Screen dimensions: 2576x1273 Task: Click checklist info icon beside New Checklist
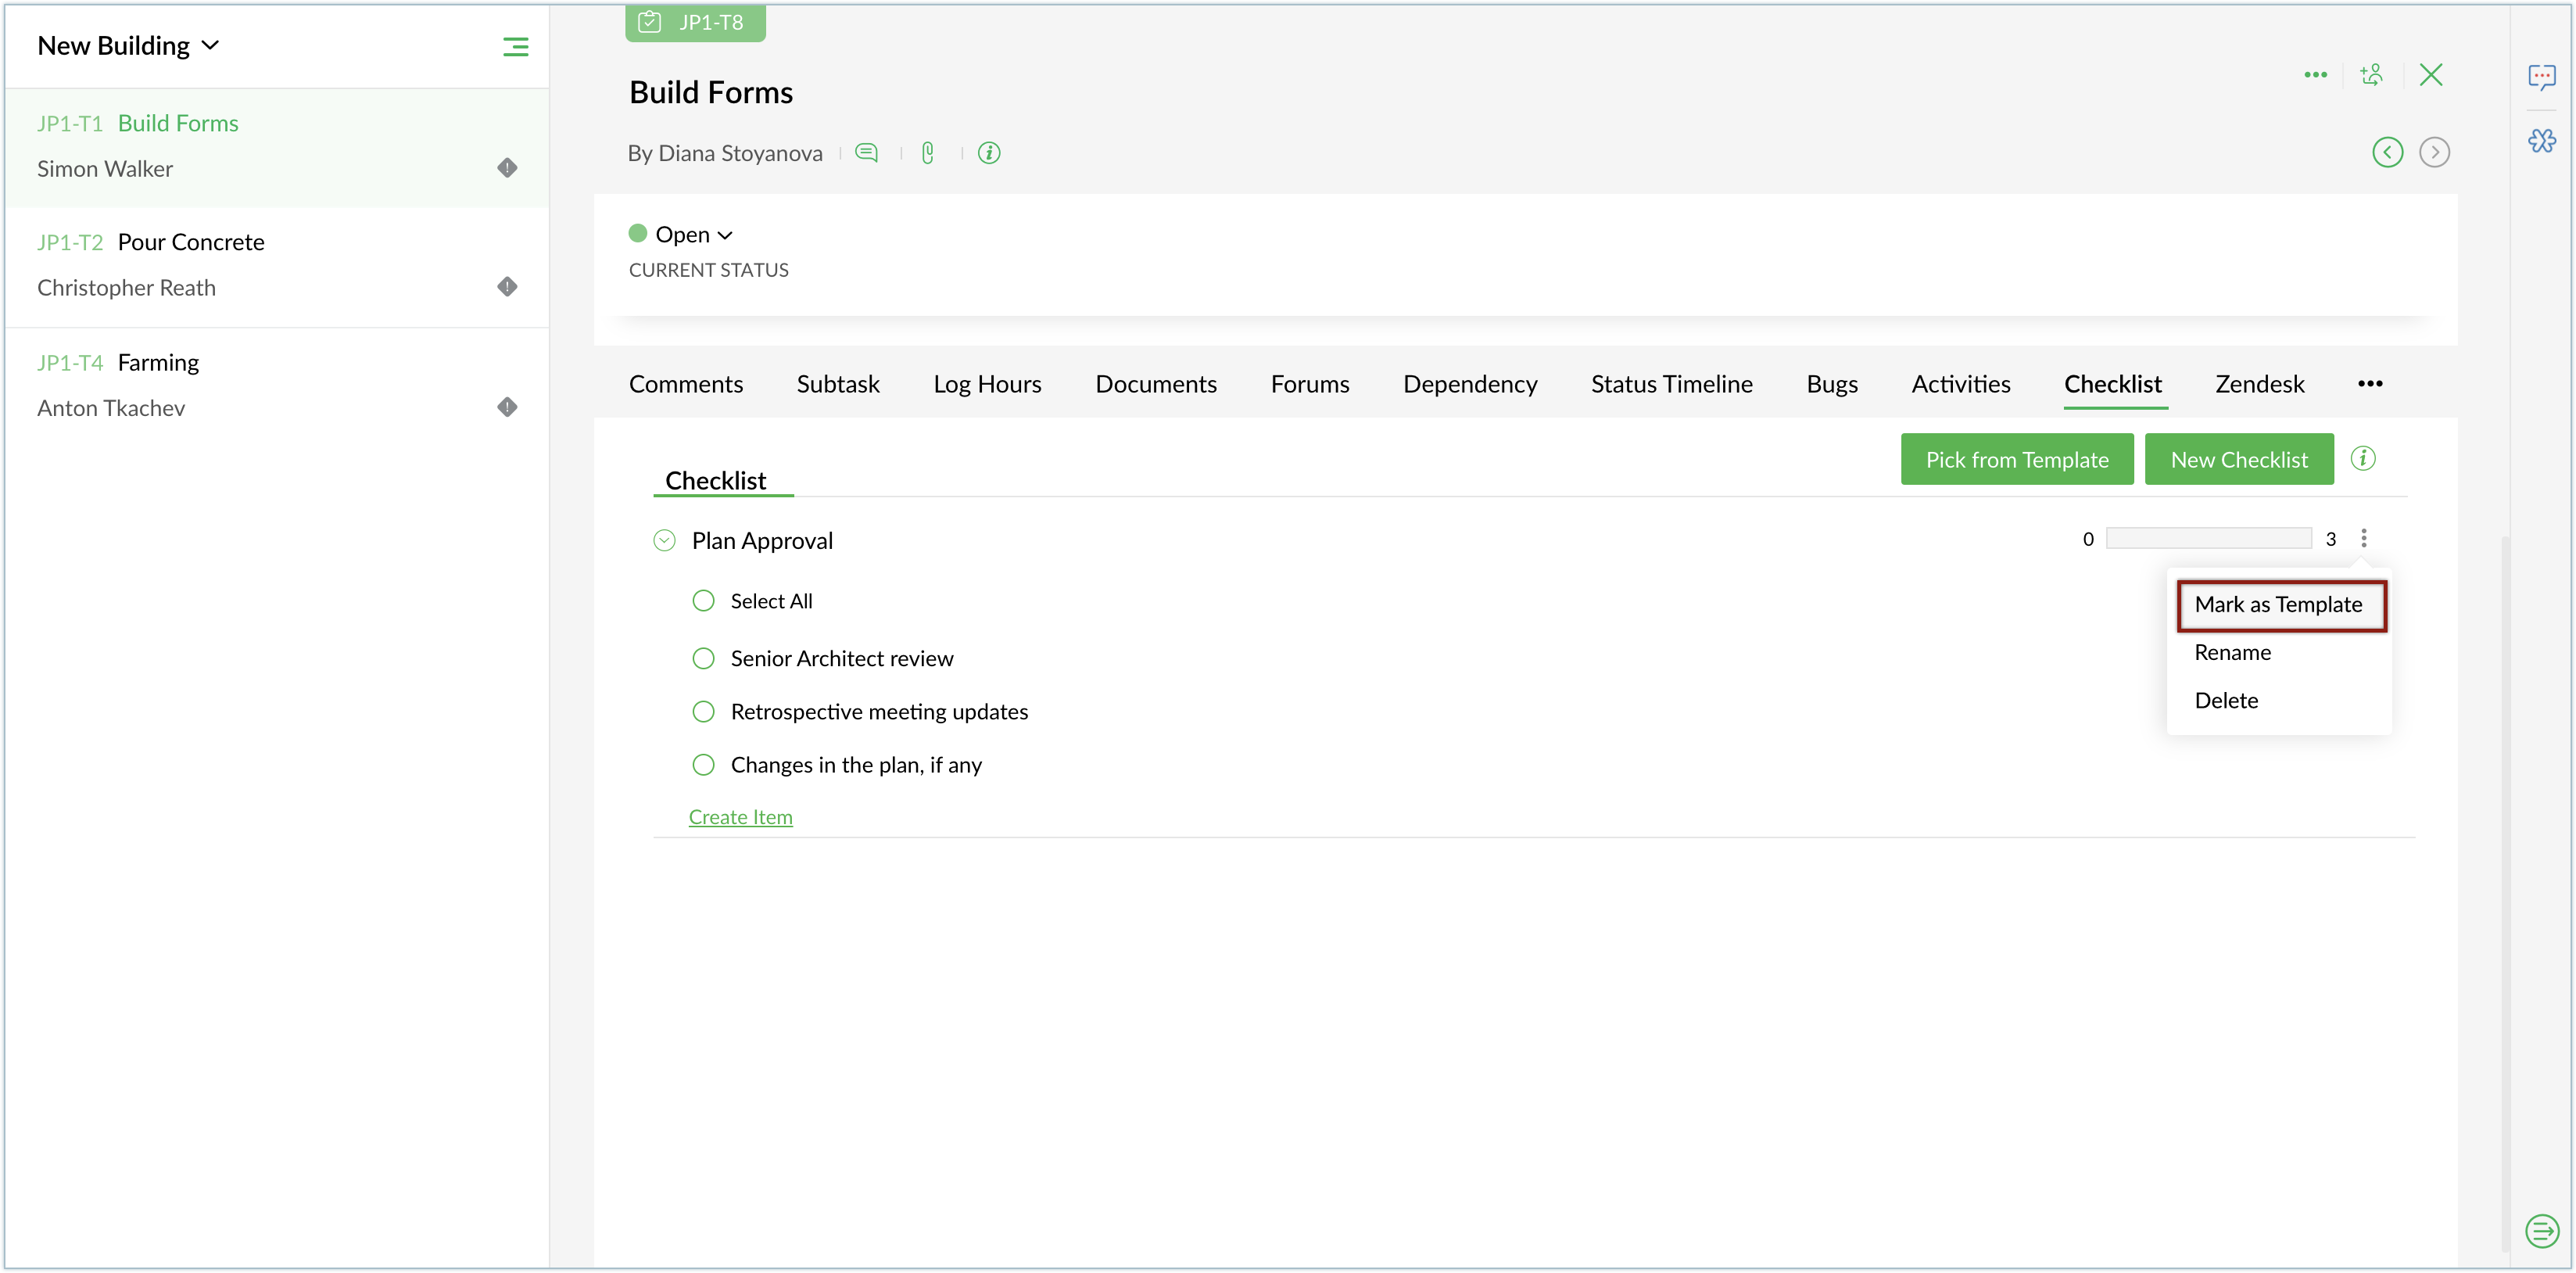(2363, 459)
